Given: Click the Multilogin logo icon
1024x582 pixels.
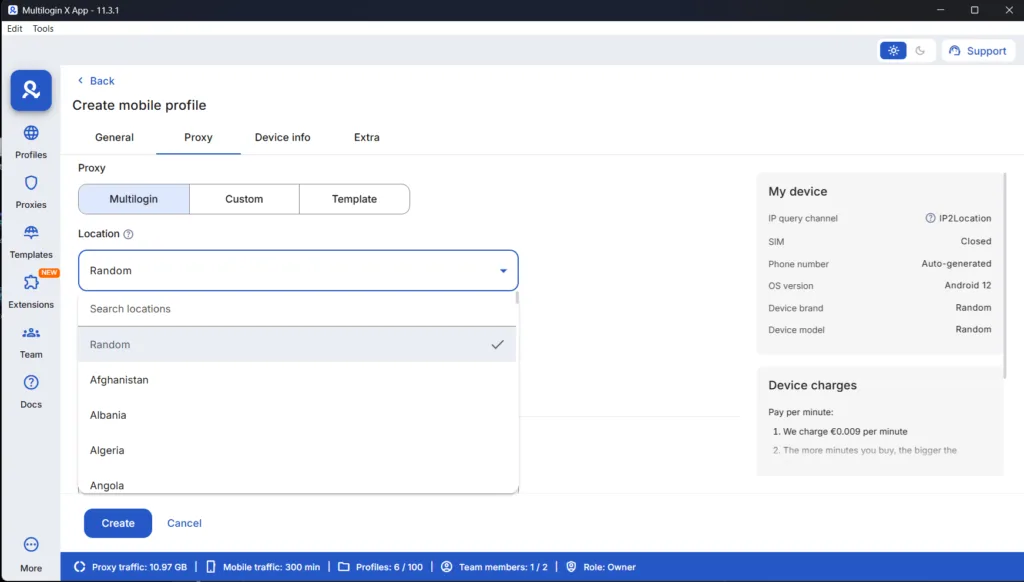Looking at the screenshot, I should (31, 91).
